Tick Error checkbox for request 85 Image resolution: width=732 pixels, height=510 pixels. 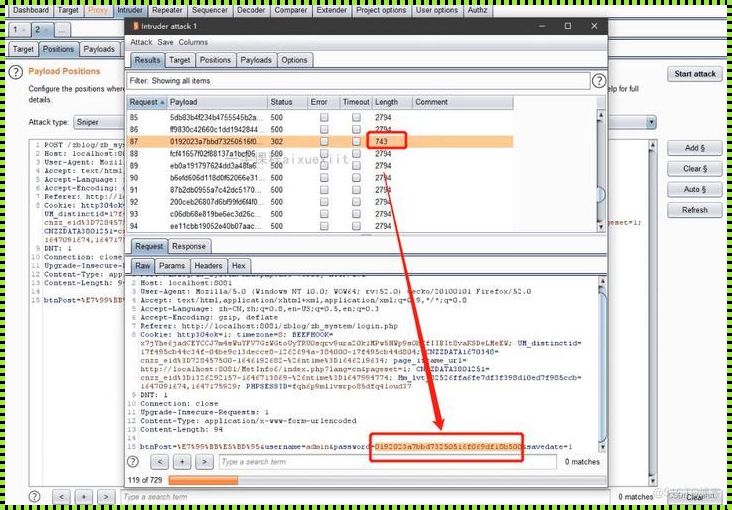pyautogui.click(x=324, y=117)
